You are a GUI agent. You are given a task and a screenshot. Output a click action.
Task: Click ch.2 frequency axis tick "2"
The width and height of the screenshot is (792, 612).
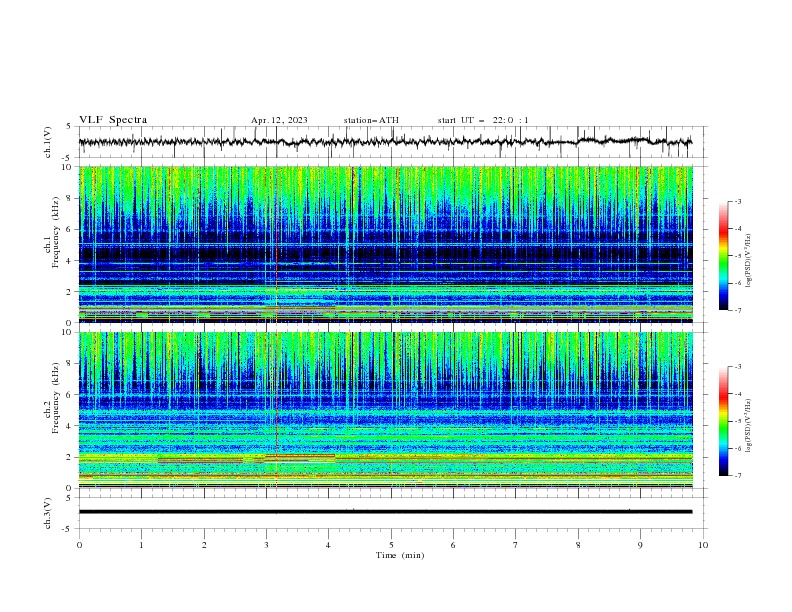pyautogui.click(x=71, y=457)
